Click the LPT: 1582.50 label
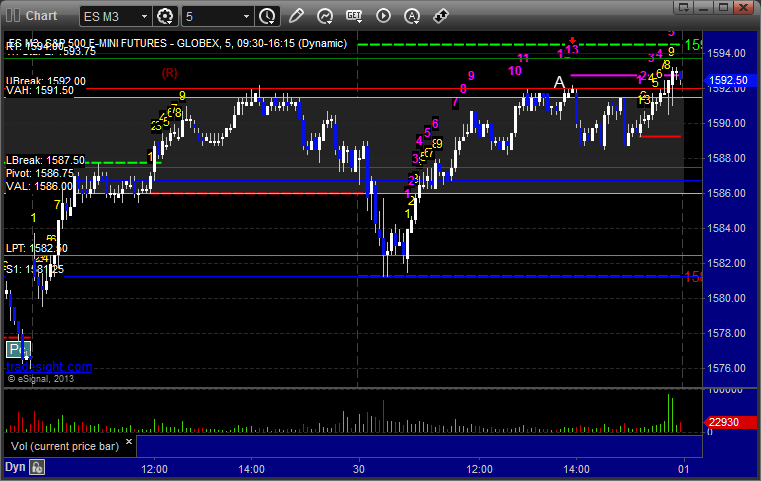Image resolution: width=761 pixels, height=481 pixels. point(37,248)
